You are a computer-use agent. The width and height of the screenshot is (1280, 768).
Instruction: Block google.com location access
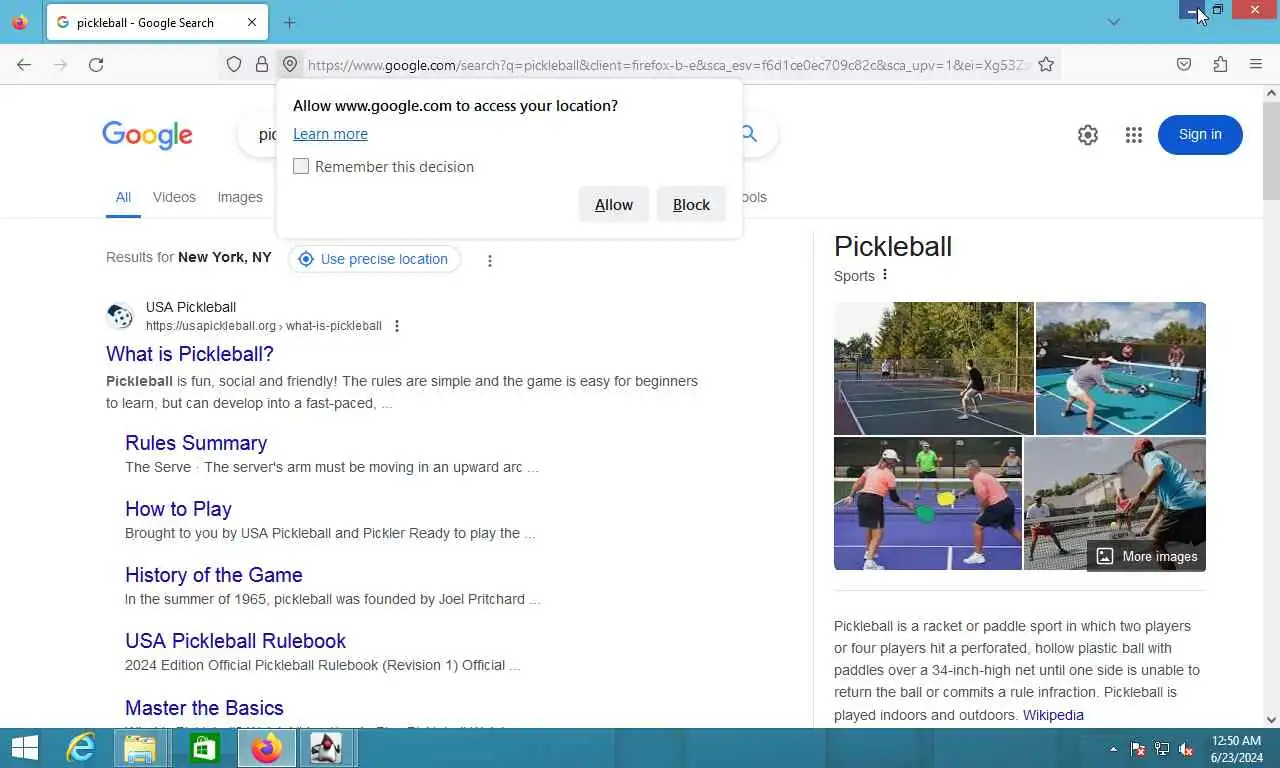pyautogui.click(x=691, y=204)
